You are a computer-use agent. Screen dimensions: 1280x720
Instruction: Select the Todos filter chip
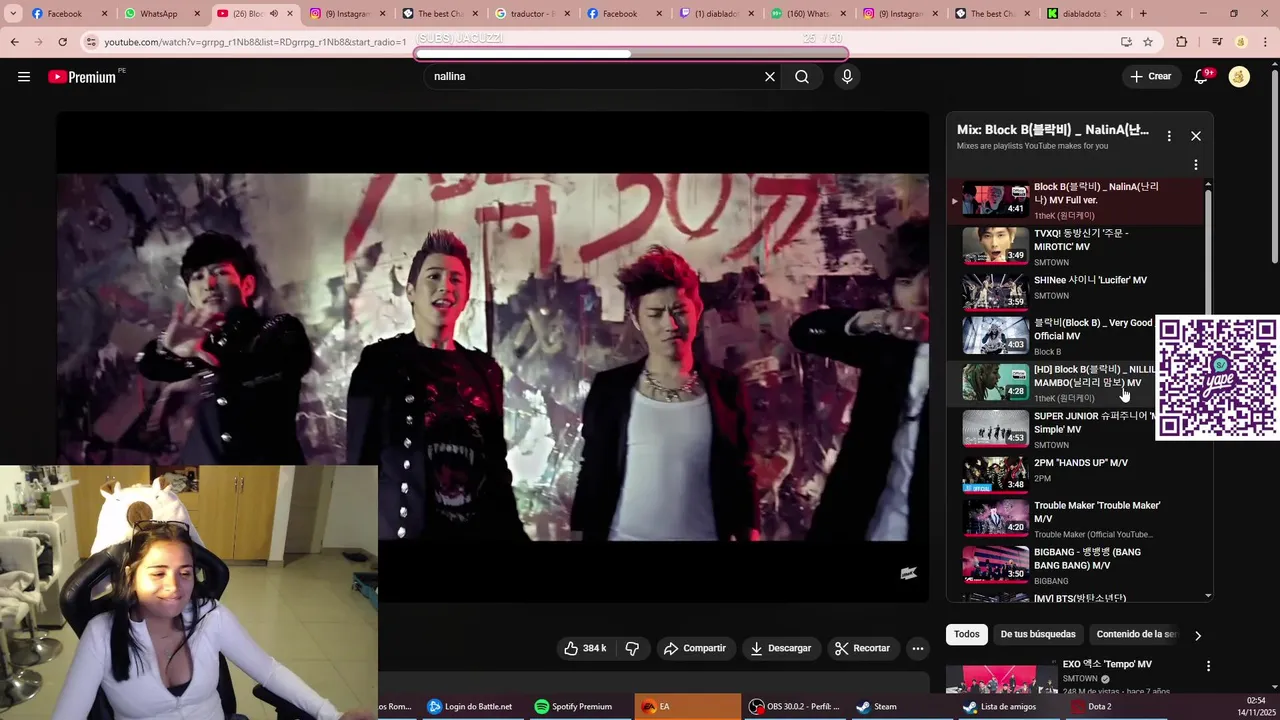click(967, 634)
